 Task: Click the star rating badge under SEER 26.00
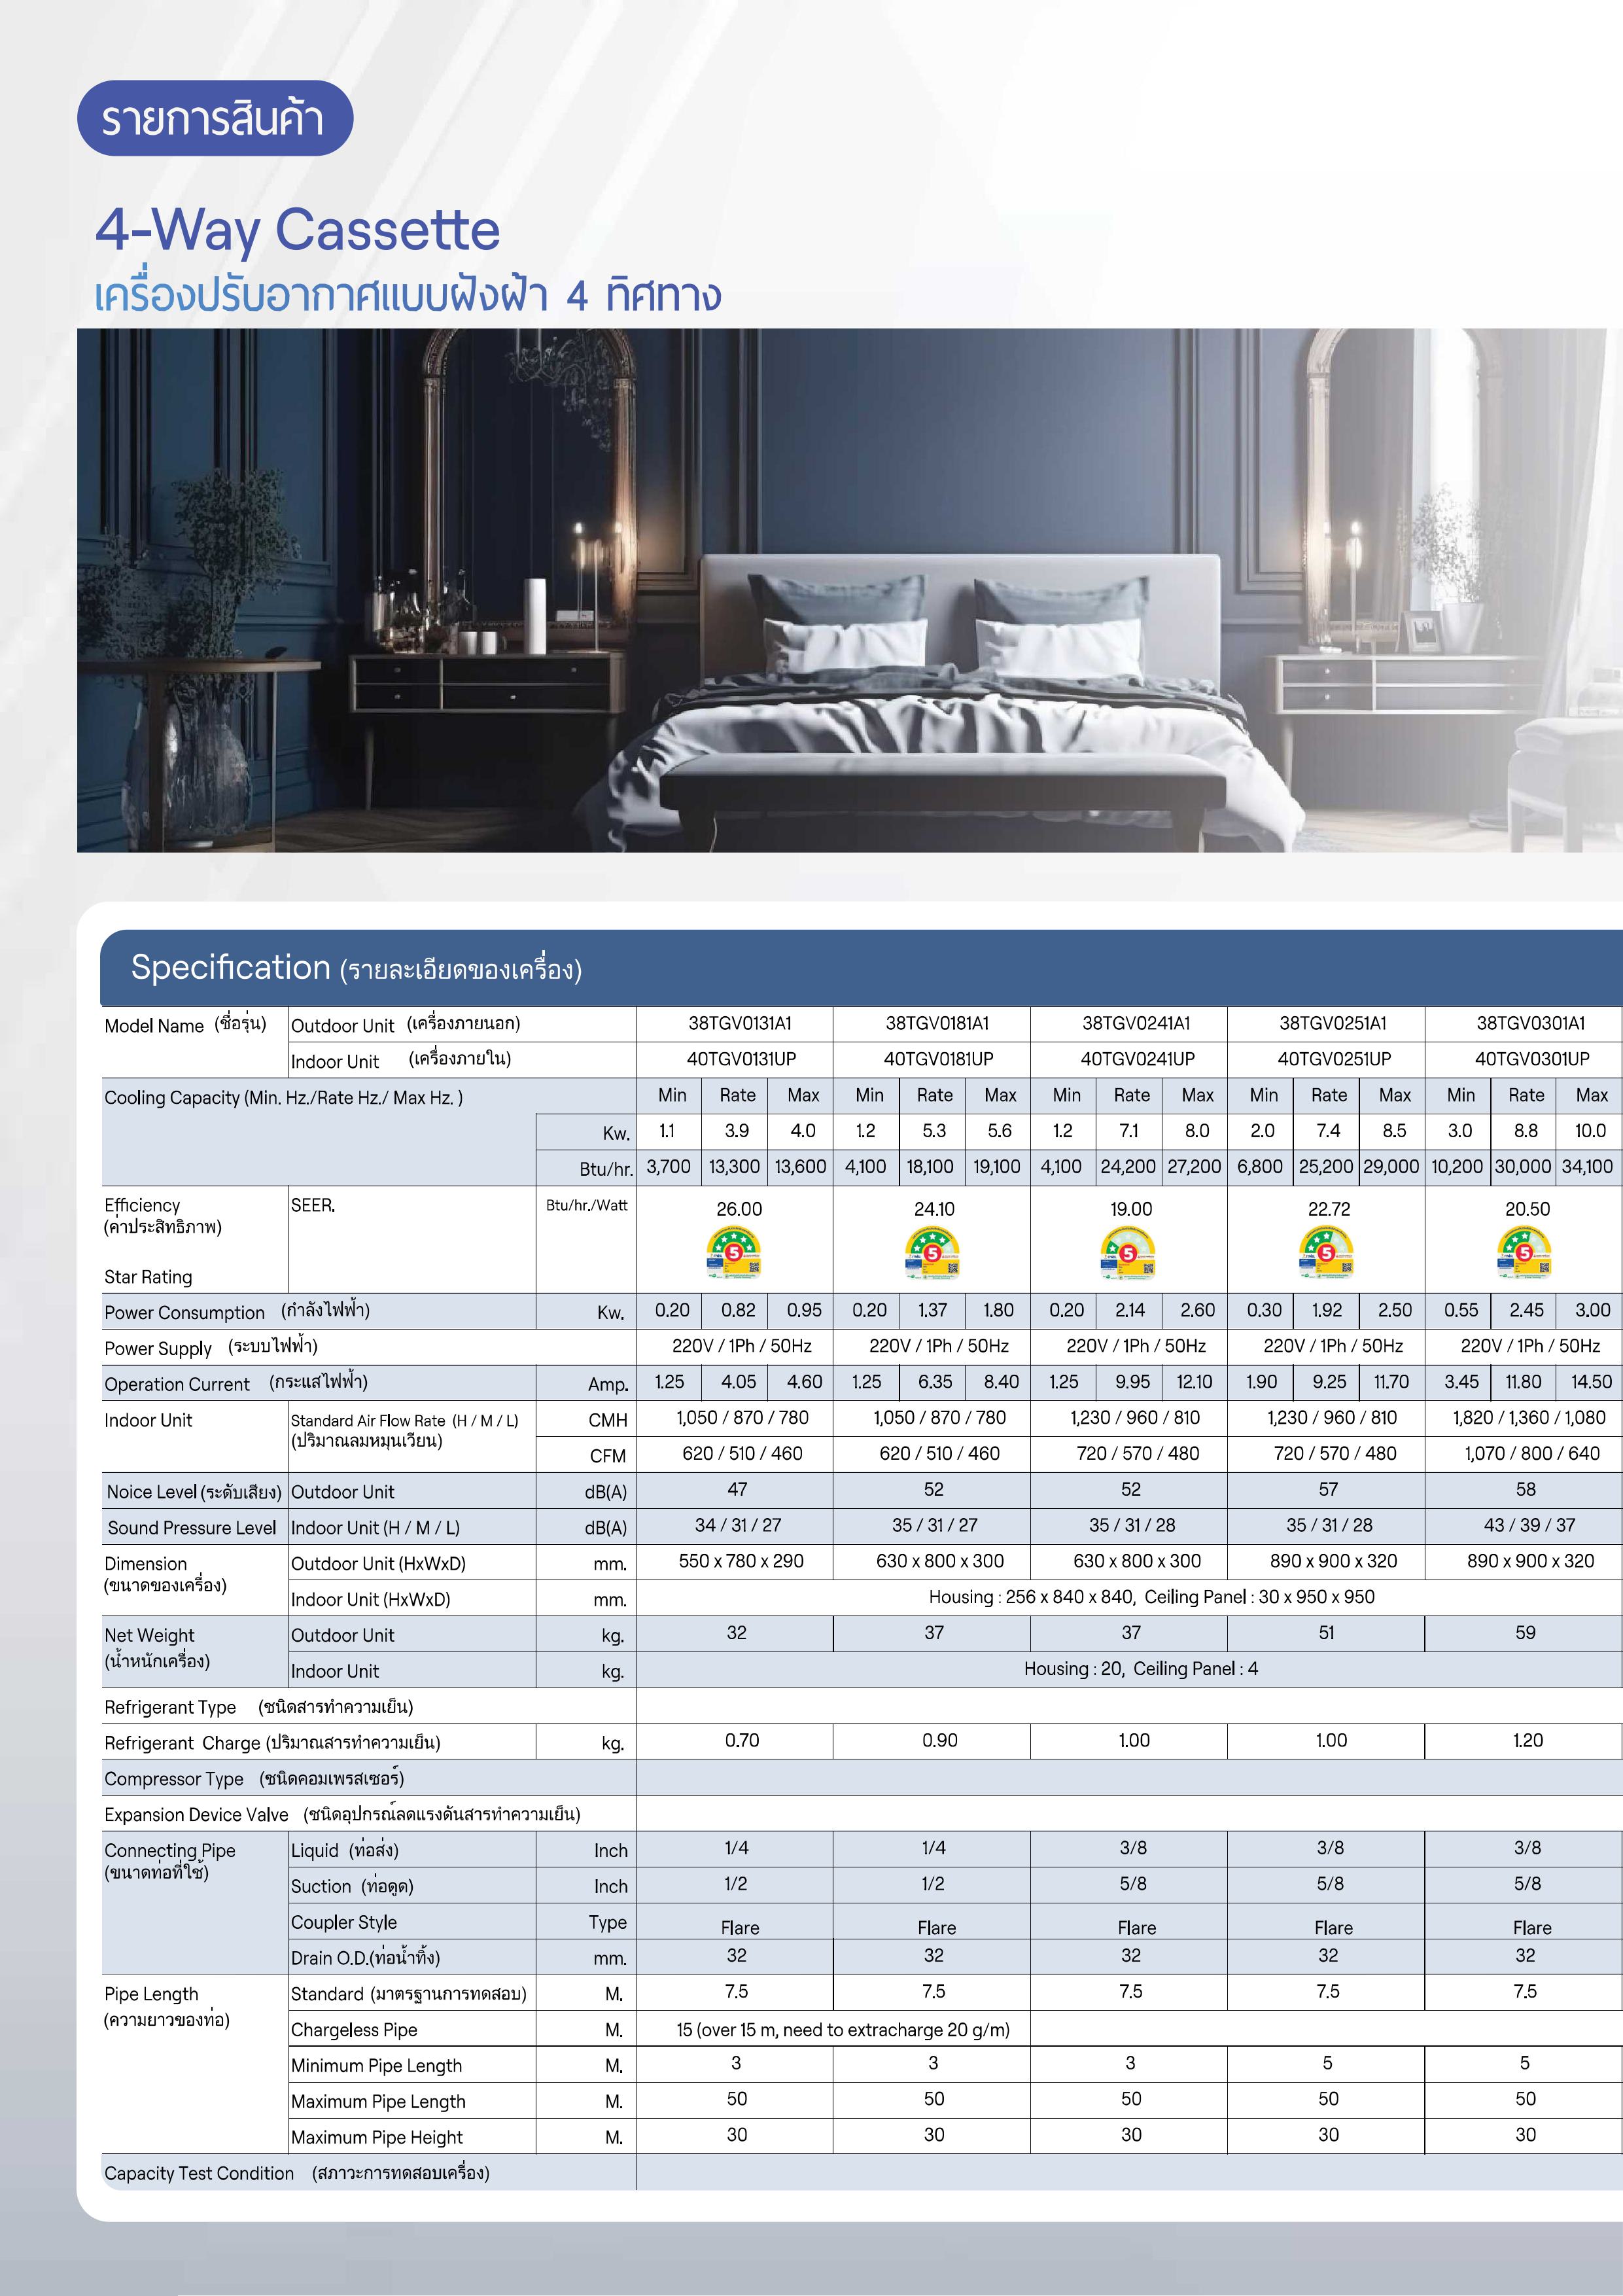click(734, 1254)
